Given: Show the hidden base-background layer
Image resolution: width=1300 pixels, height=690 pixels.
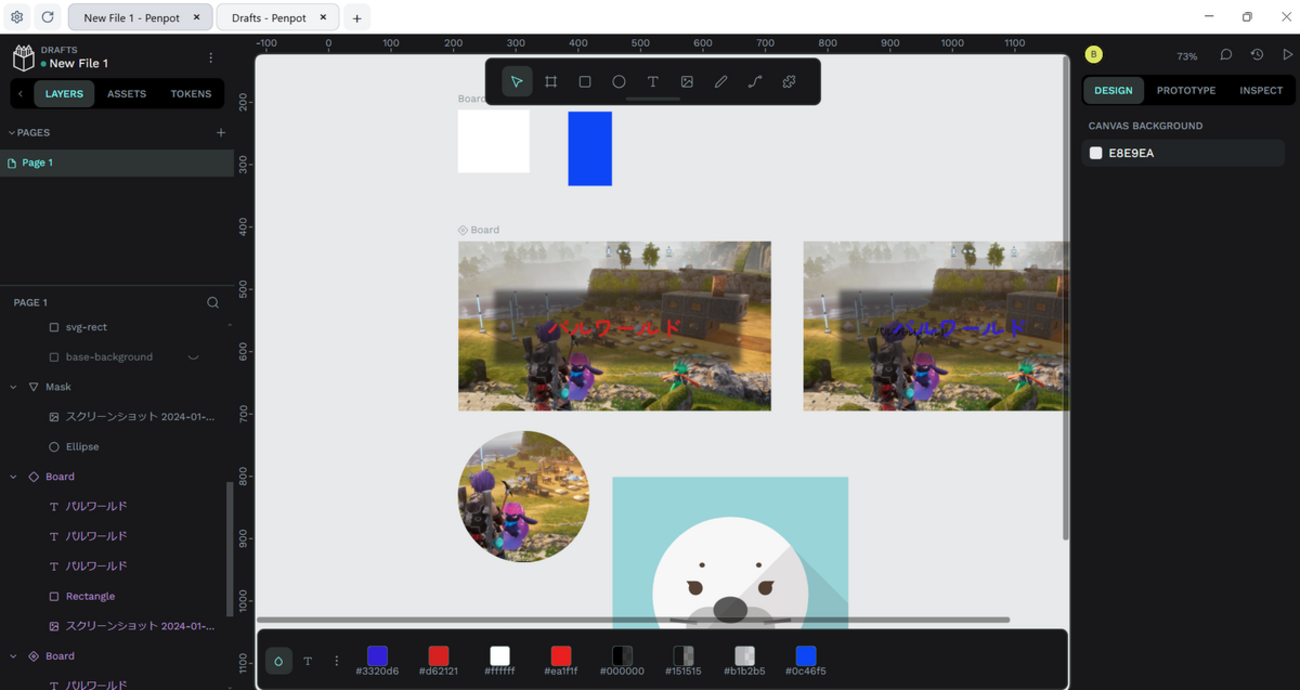Looking at the screenshot, I should pyautogui.click(x=193, y=357).
